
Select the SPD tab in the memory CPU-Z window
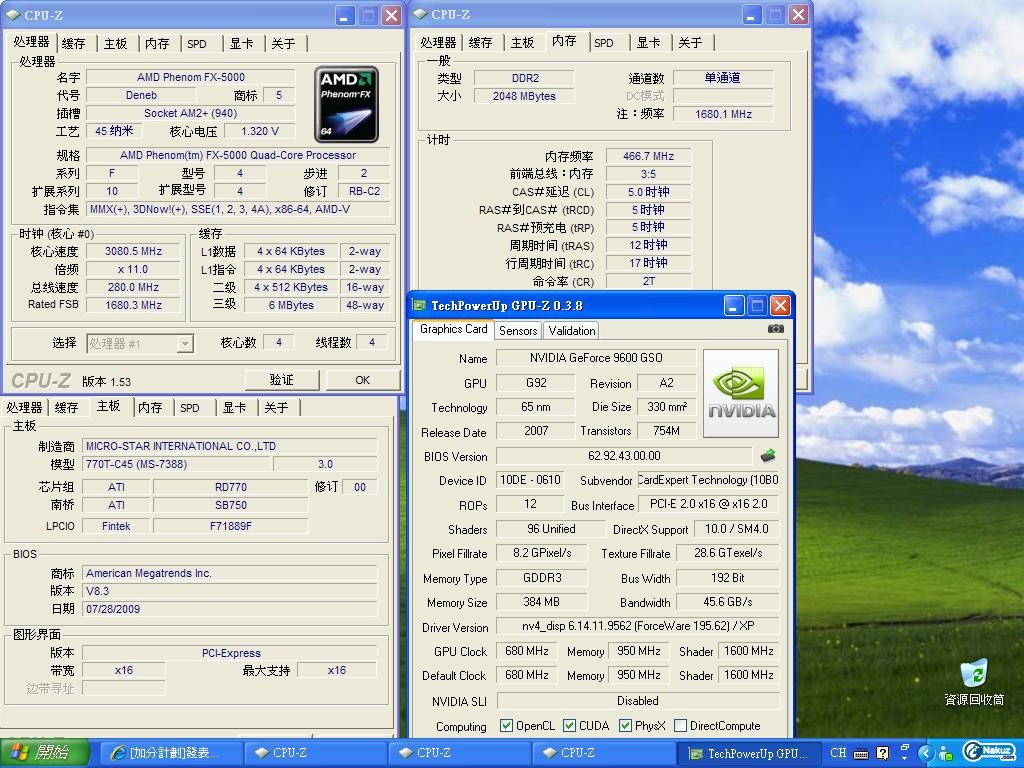click(603, 42)
